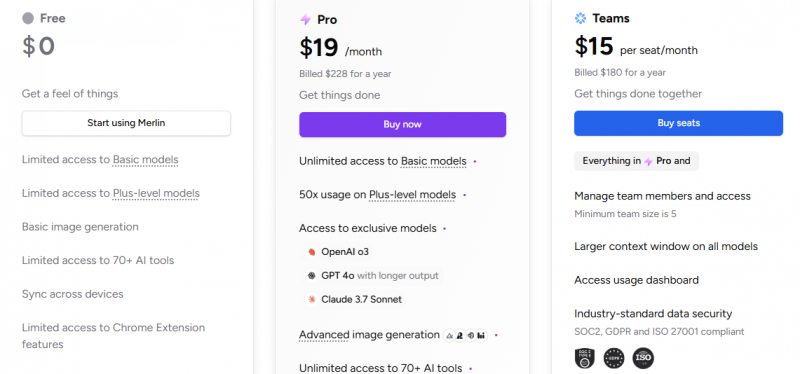The height and width of the screenshot is (374, 800).
Task: Click image generation model icons group
Action: click(465, 335)
